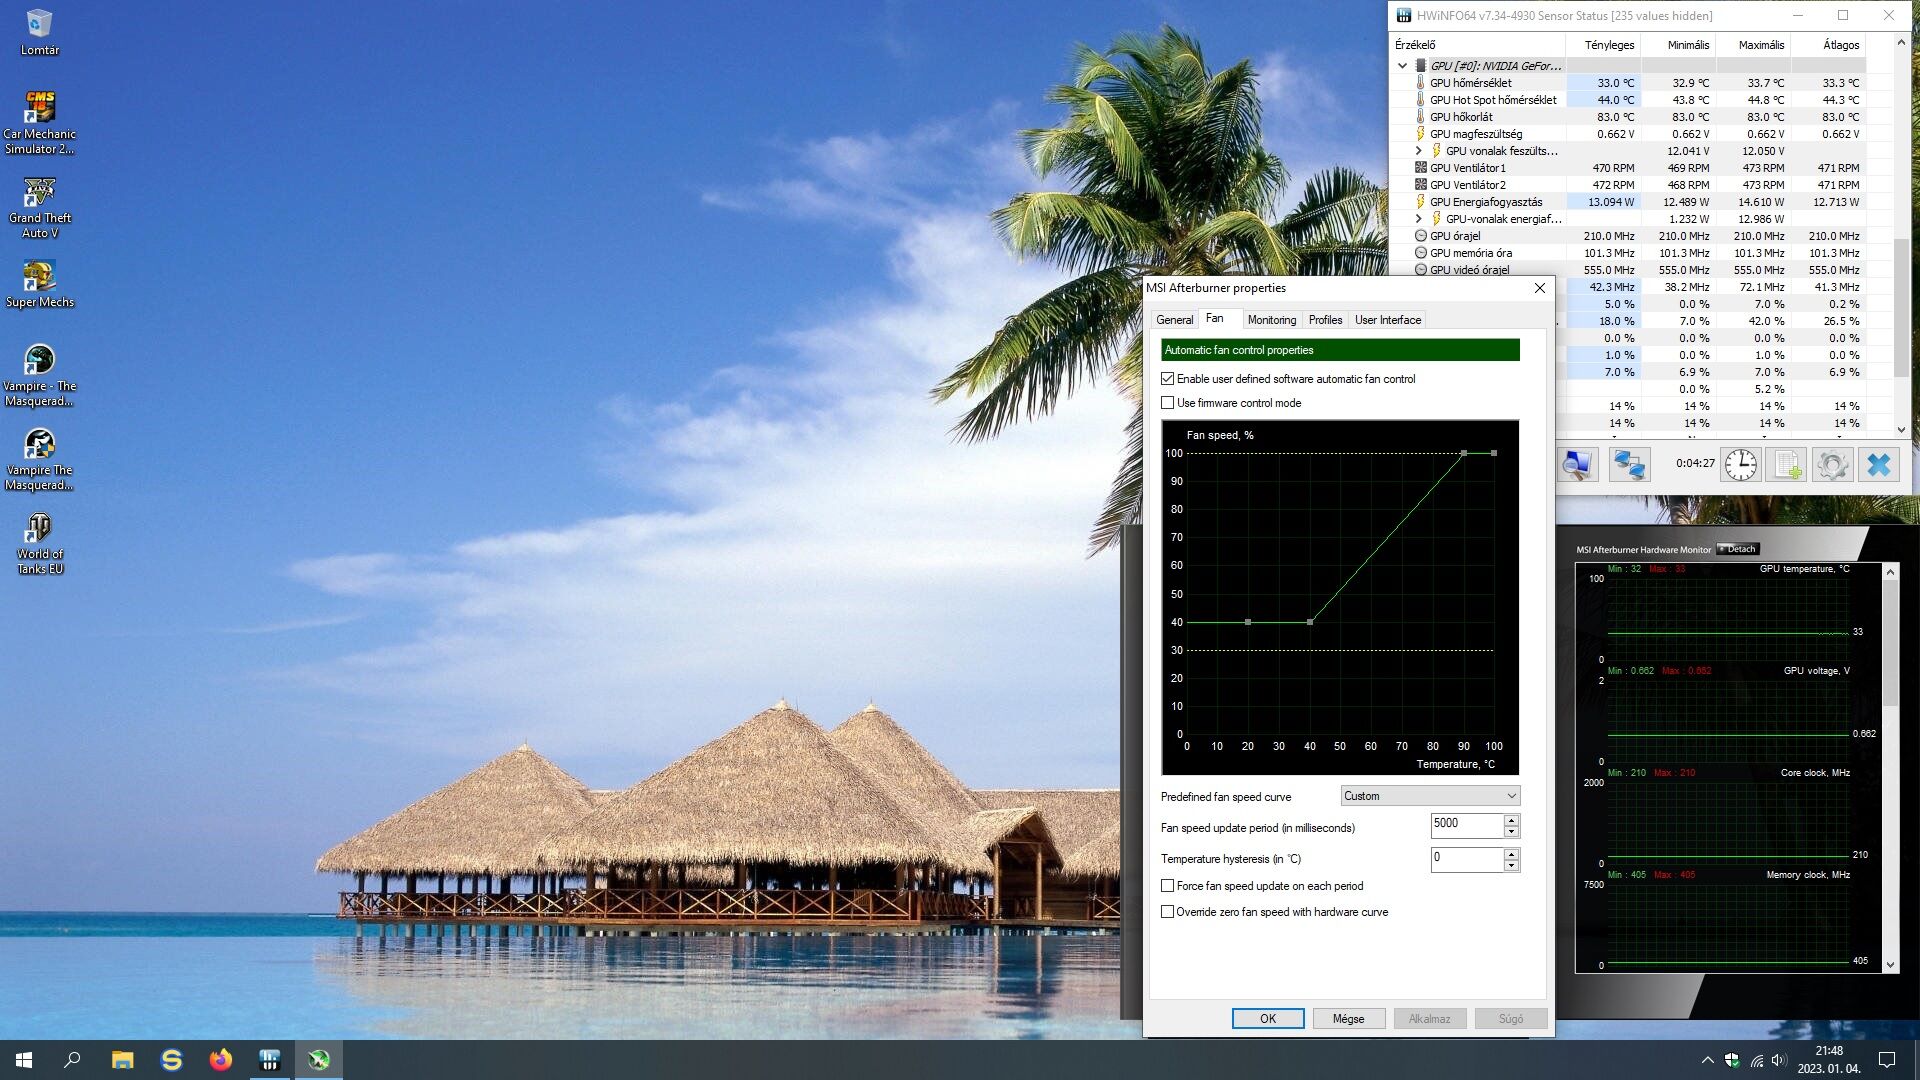The image size is (1920, 1080).
Task: Select the World of Tanks EU icon
Action: coord(40,543)
